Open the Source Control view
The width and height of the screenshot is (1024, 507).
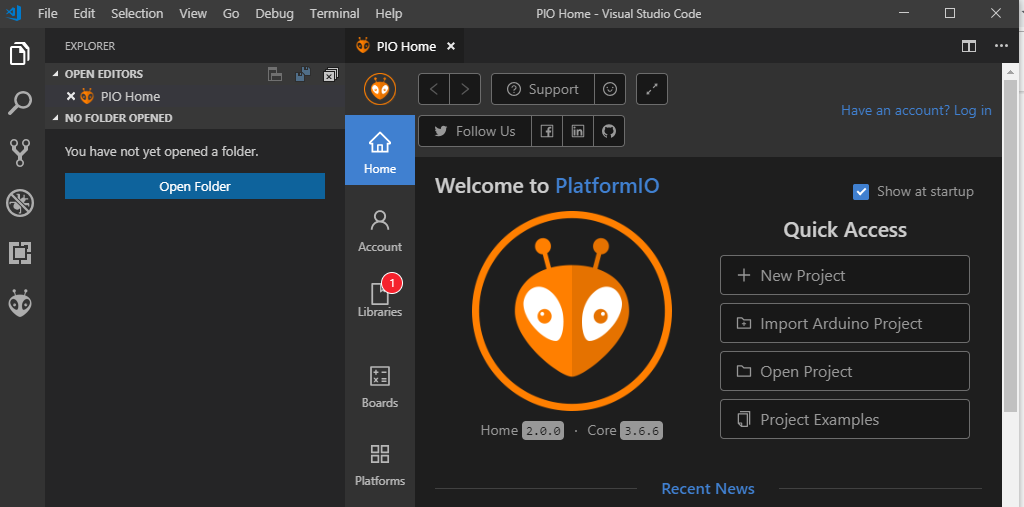(x=21, y=152)
